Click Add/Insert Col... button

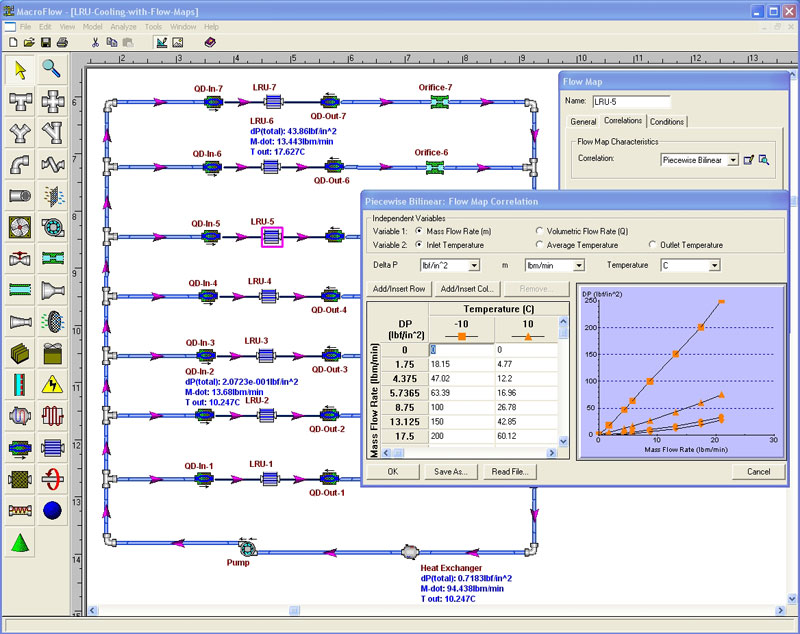coord(467,289)
